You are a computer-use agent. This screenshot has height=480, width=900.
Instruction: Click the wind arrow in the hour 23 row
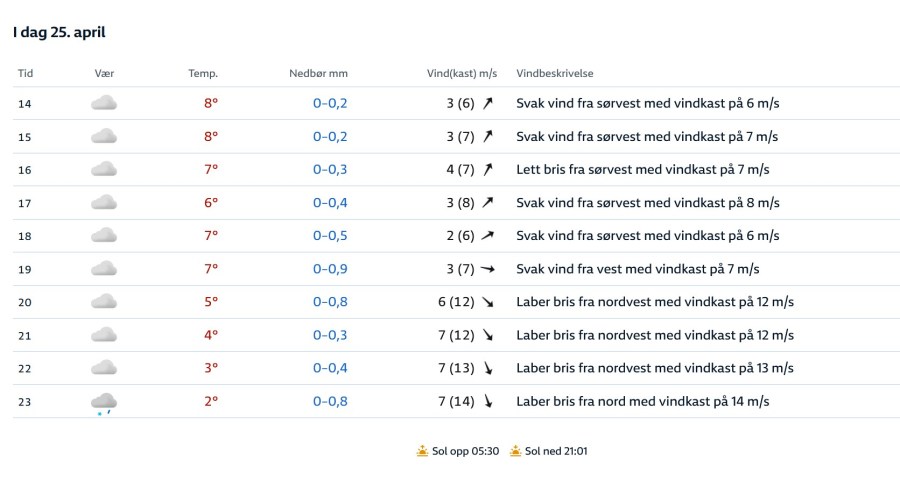click(x=488, y=402)
